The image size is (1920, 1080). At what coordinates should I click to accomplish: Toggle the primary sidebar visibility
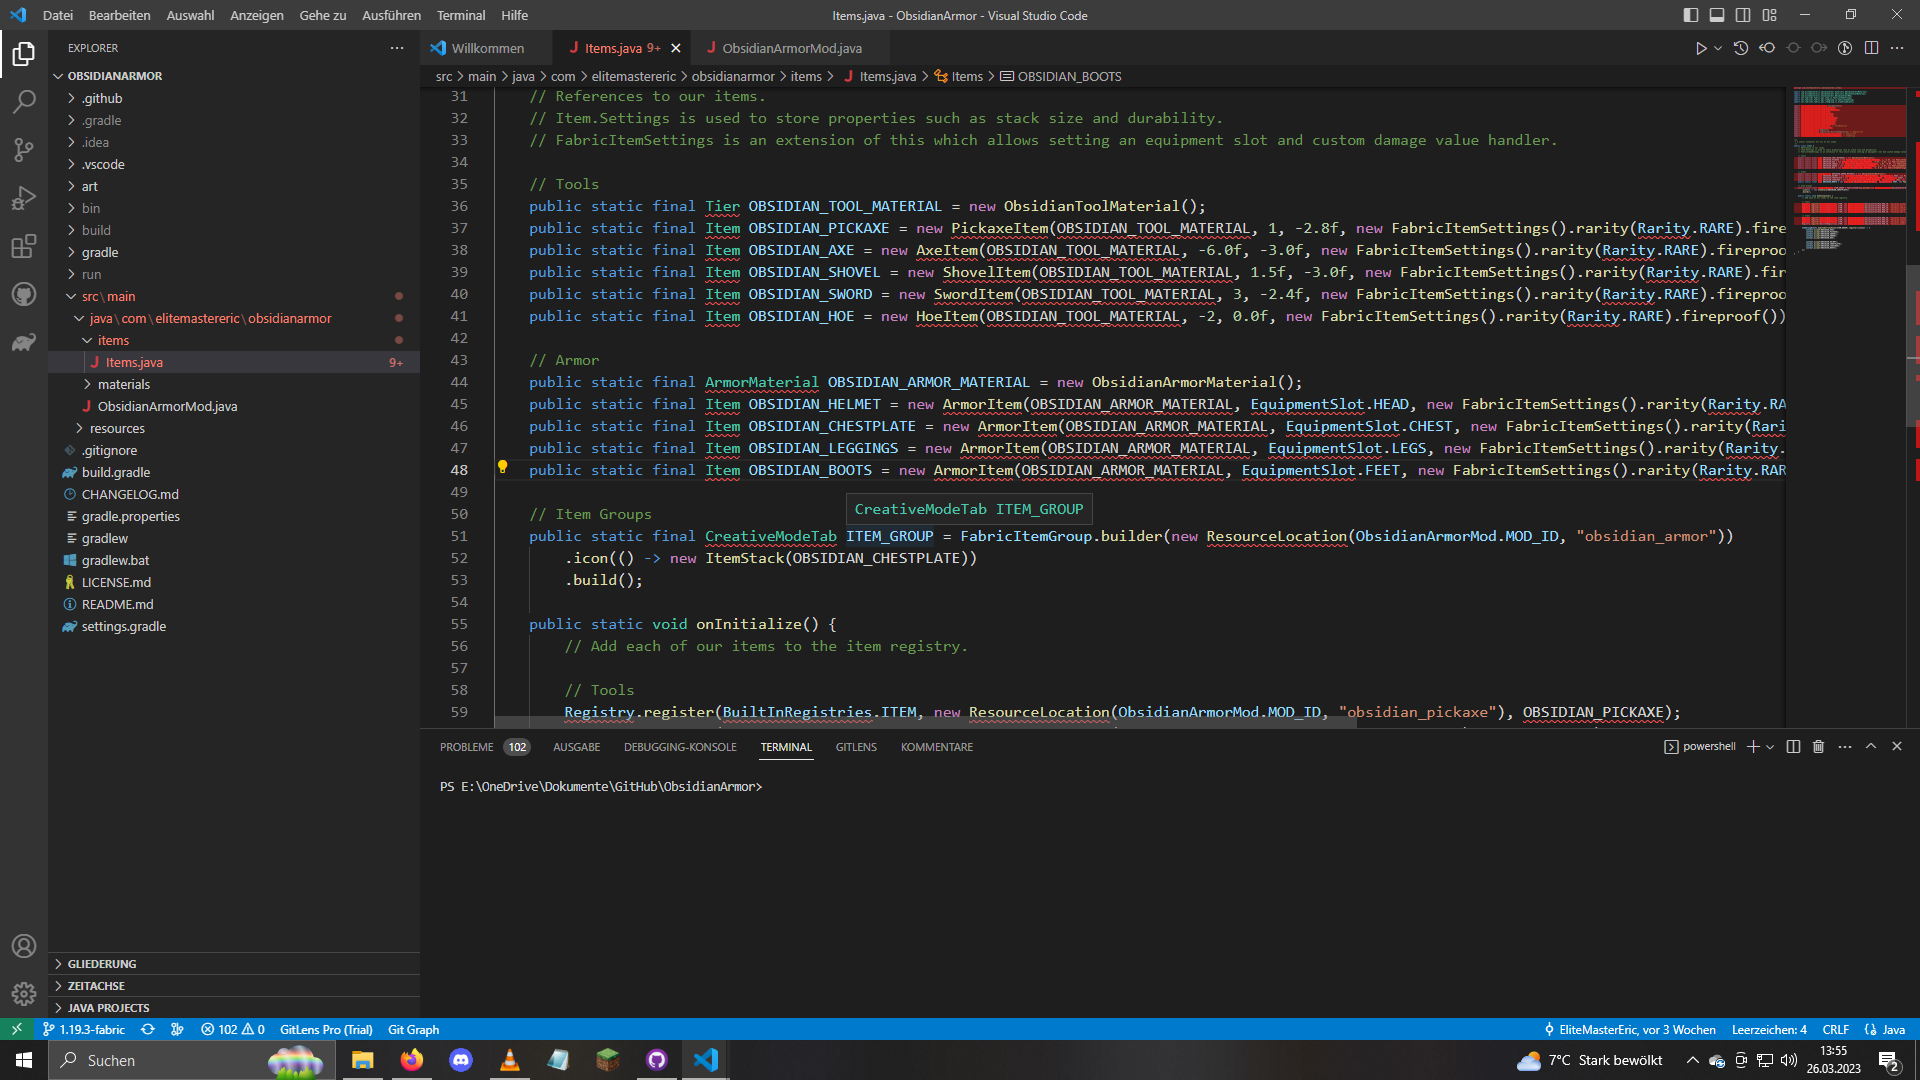click(1689, 15)
